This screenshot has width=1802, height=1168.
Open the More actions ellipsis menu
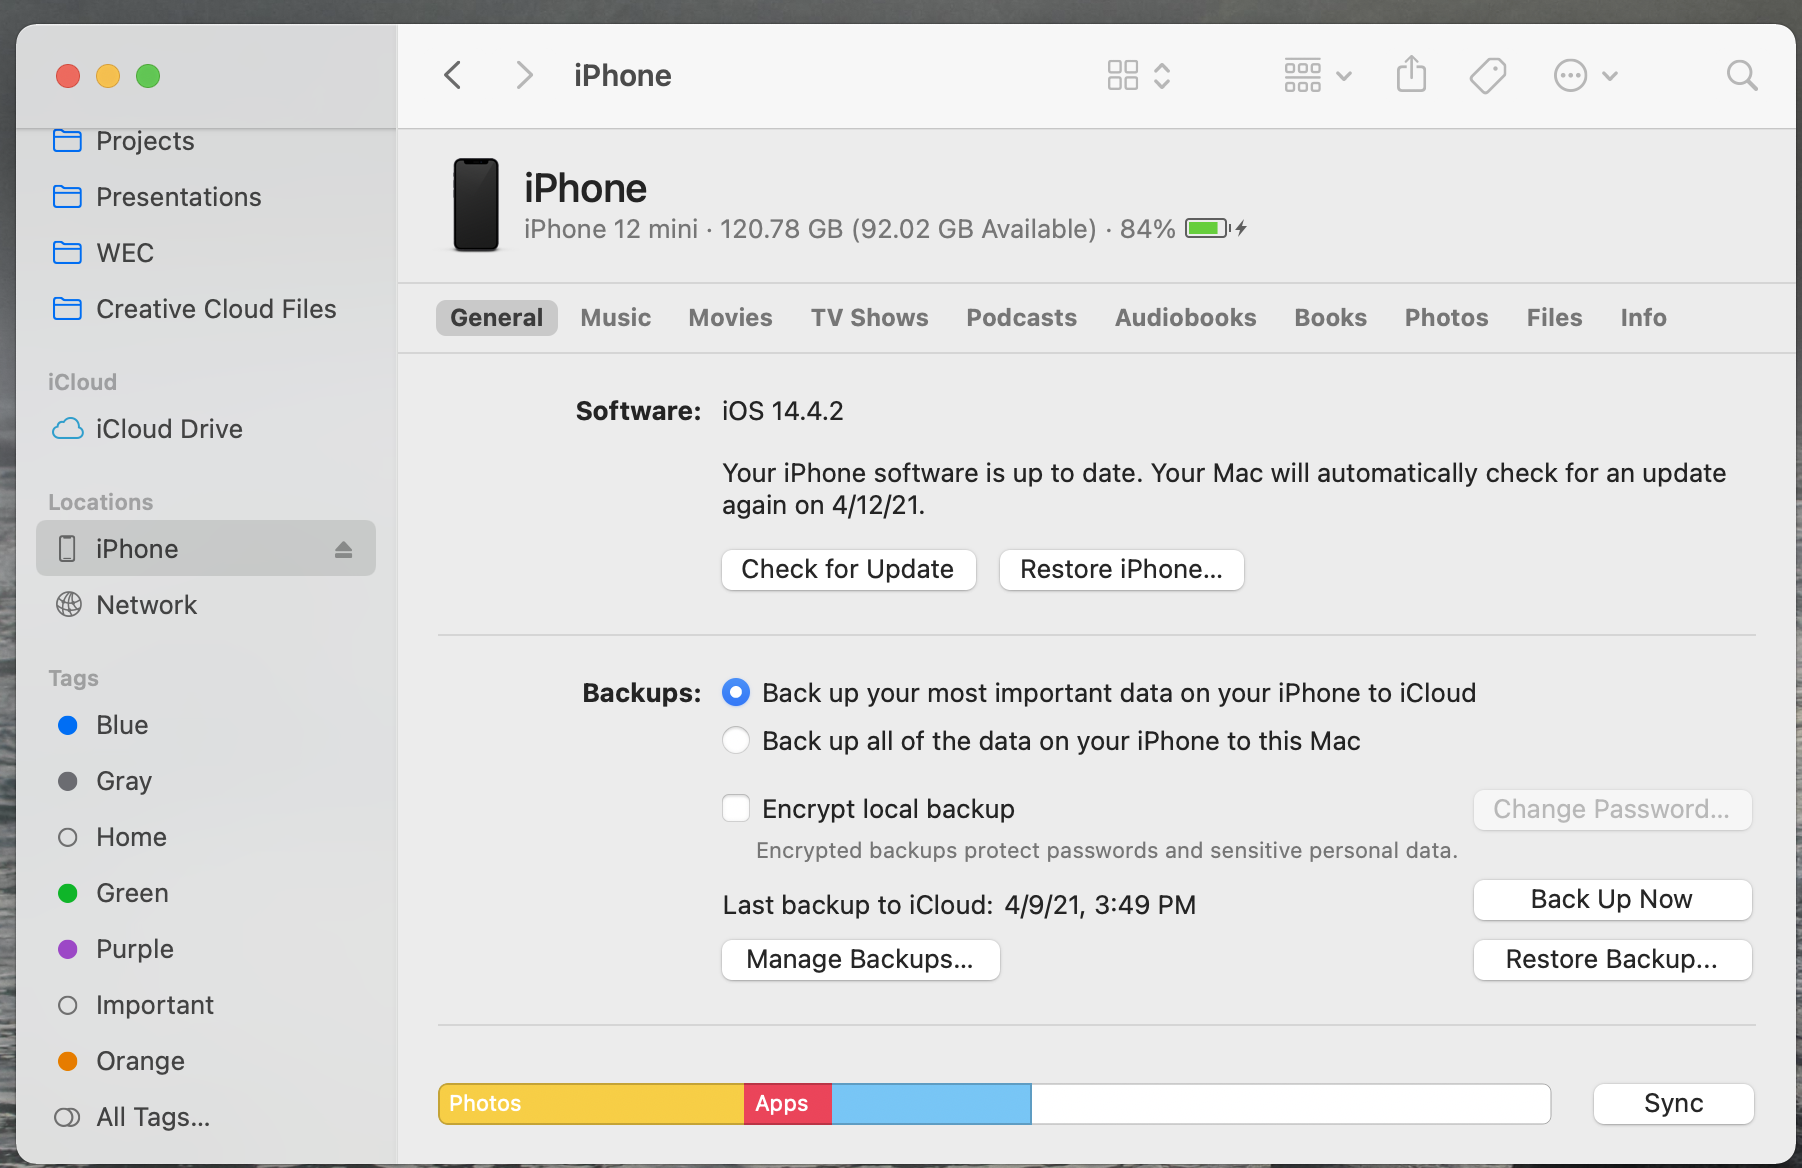[1585, 75]
